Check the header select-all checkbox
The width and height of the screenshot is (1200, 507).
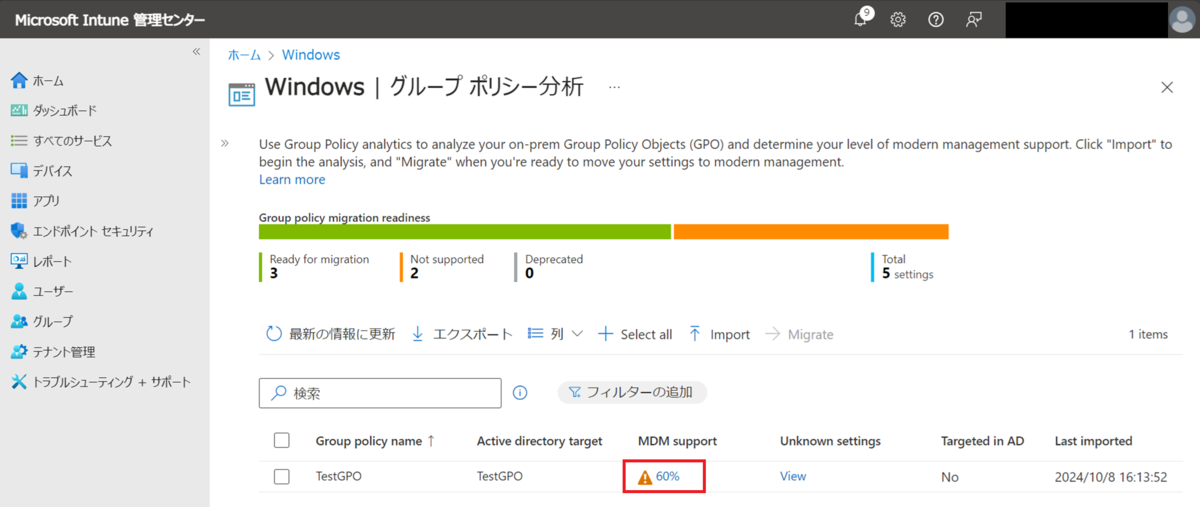[281, 441]
